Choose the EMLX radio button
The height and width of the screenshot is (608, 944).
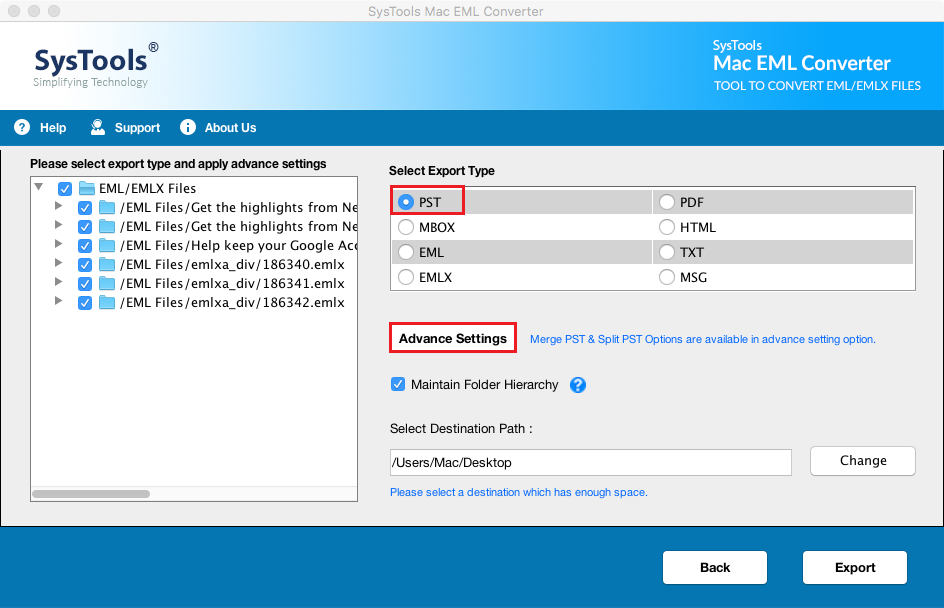pos(406,278)
